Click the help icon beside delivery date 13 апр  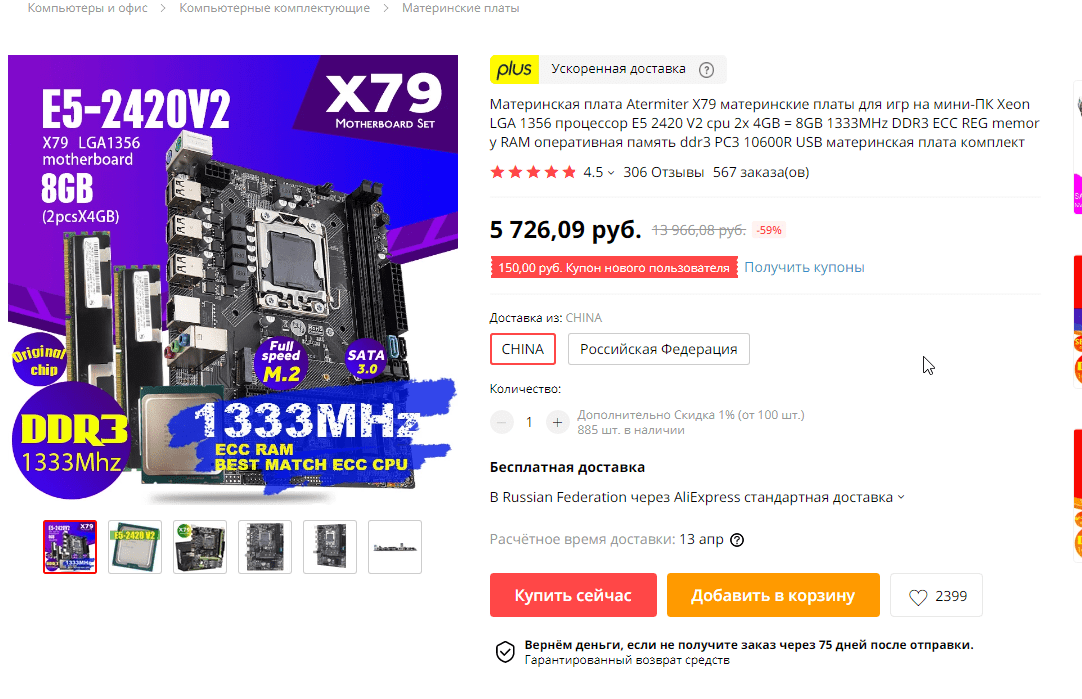tap(737, 540)
